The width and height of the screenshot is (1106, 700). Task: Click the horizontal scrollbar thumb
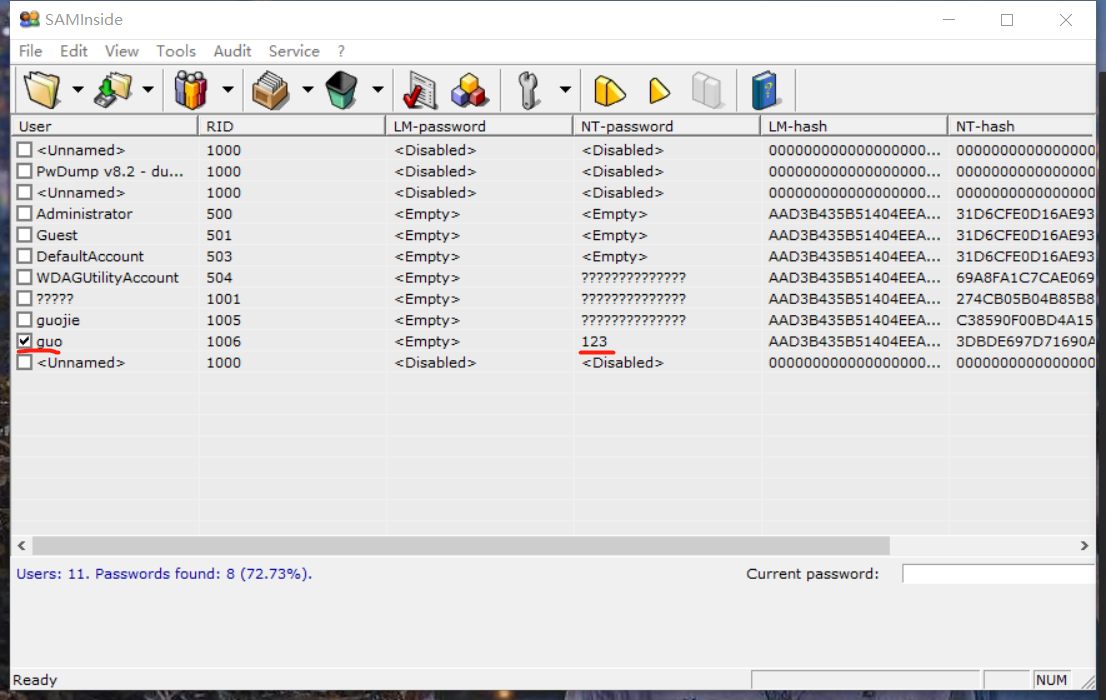[461, 545]
